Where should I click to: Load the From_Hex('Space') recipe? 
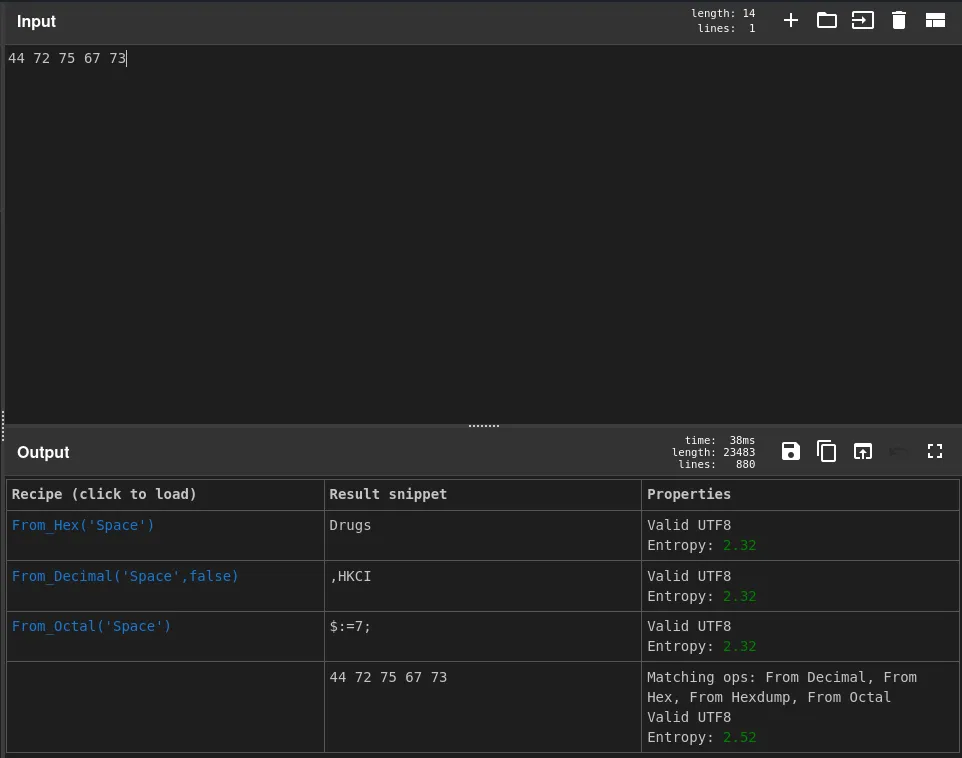[x=83, y=525]
